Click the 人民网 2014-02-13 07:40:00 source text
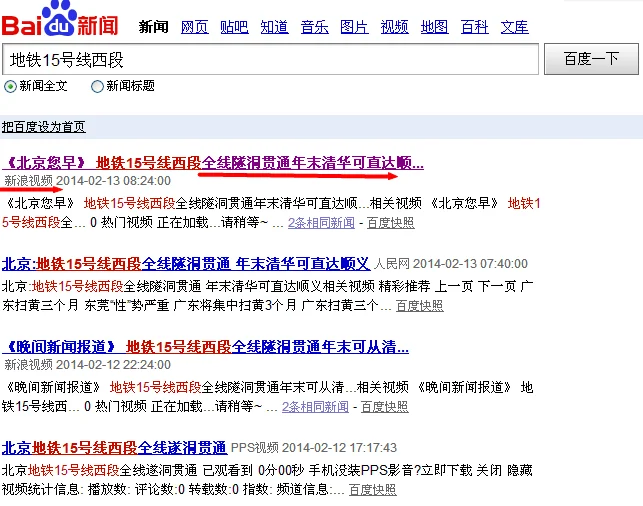Image resolution: width=643 pixels, height=506 pixels. coord(451,264)
